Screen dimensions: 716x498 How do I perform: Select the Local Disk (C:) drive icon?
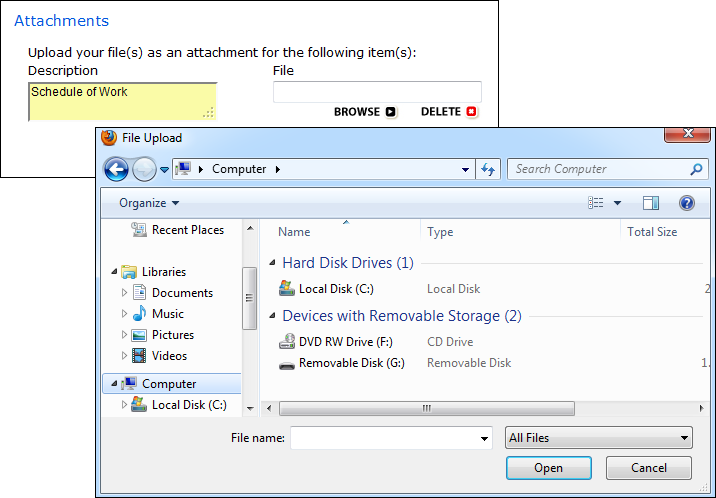[287, 289]
